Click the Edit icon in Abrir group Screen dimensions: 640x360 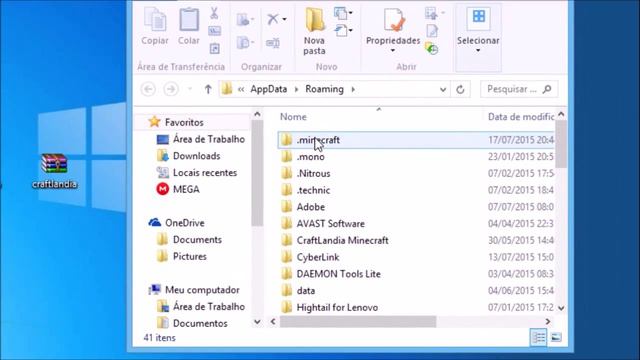click(432, 31)
